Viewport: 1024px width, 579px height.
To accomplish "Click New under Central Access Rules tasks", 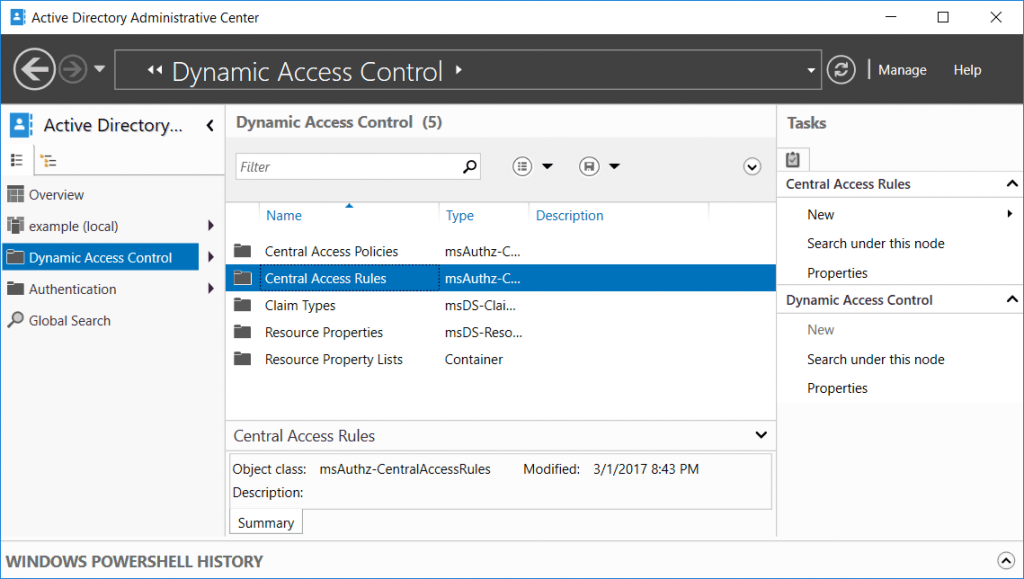I will (x=820, y=214).
